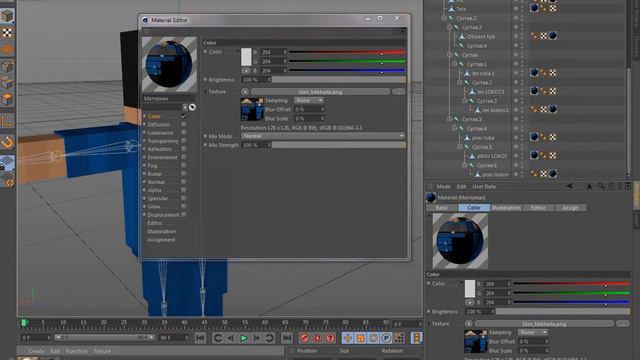Screen dimensions: 640x360
Task: Click the record active objects red button
Action: pyautogui.click(x=304, y=338)
